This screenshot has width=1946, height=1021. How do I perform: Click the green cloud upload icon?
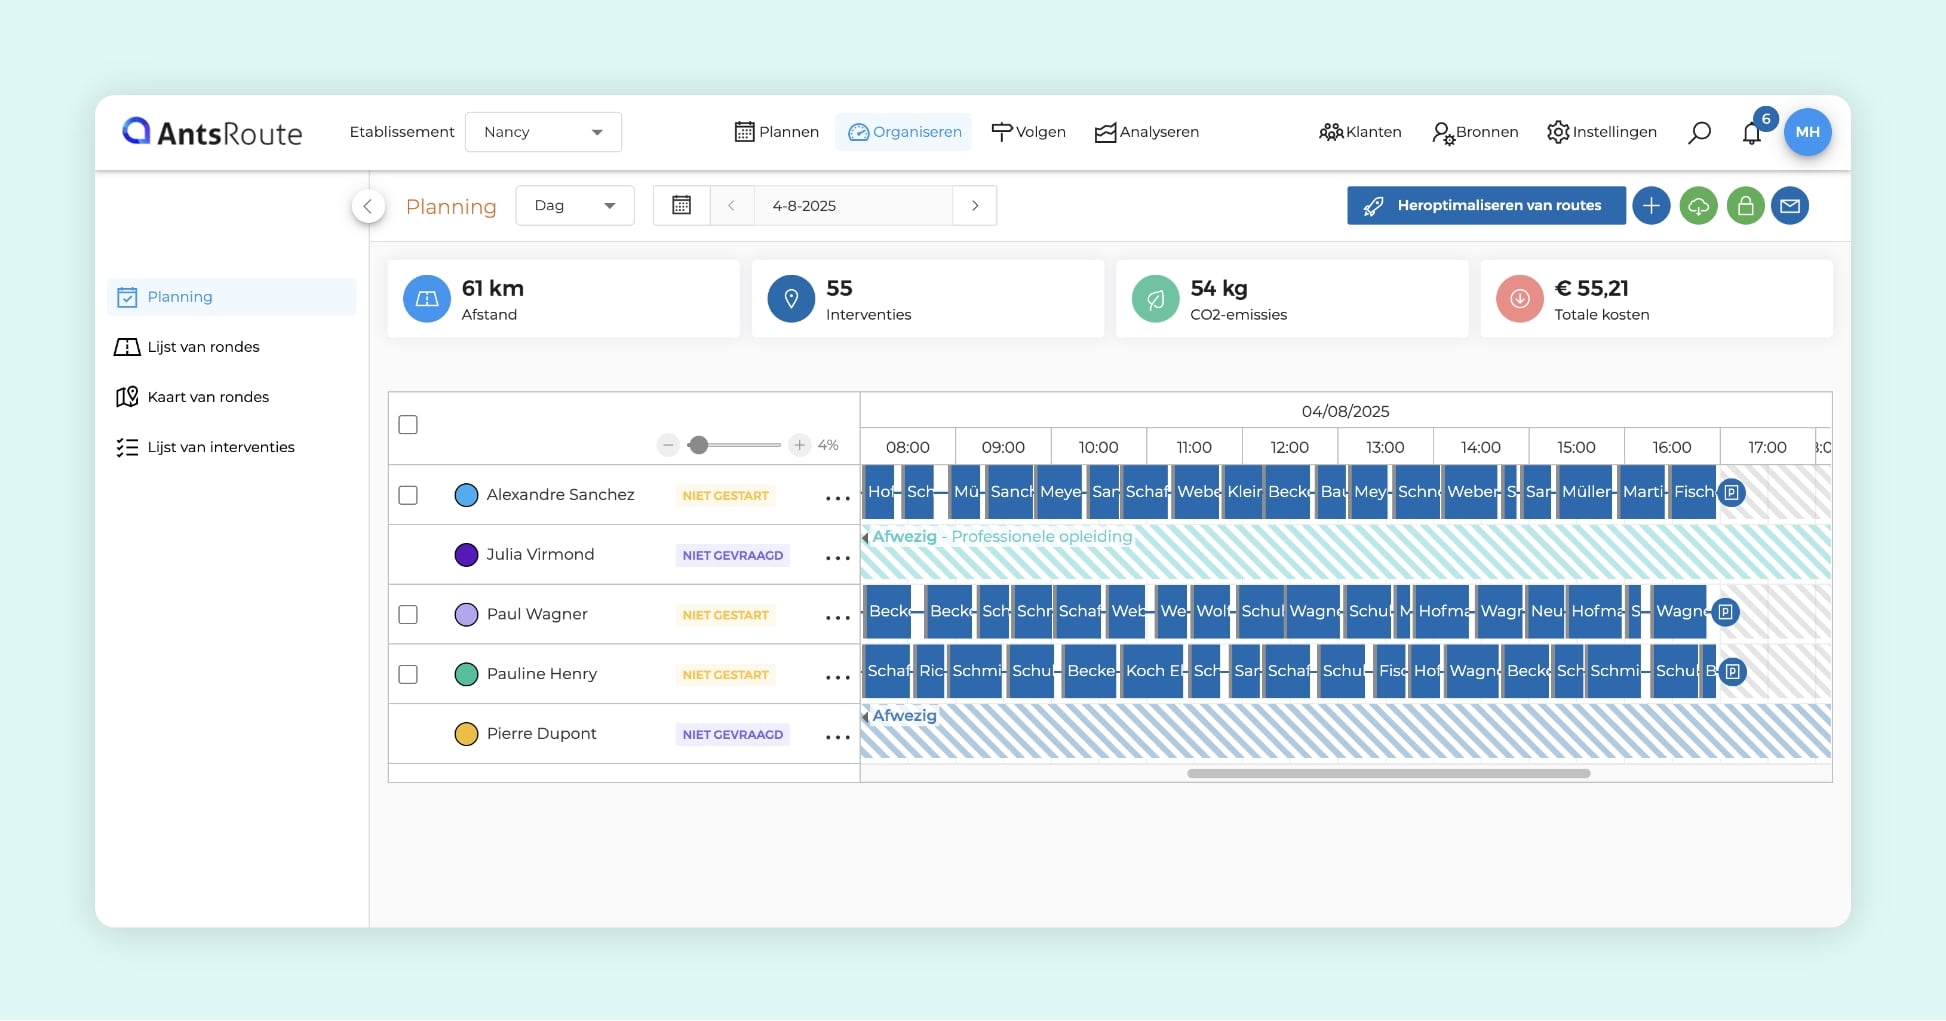(x=1698, y=206)
